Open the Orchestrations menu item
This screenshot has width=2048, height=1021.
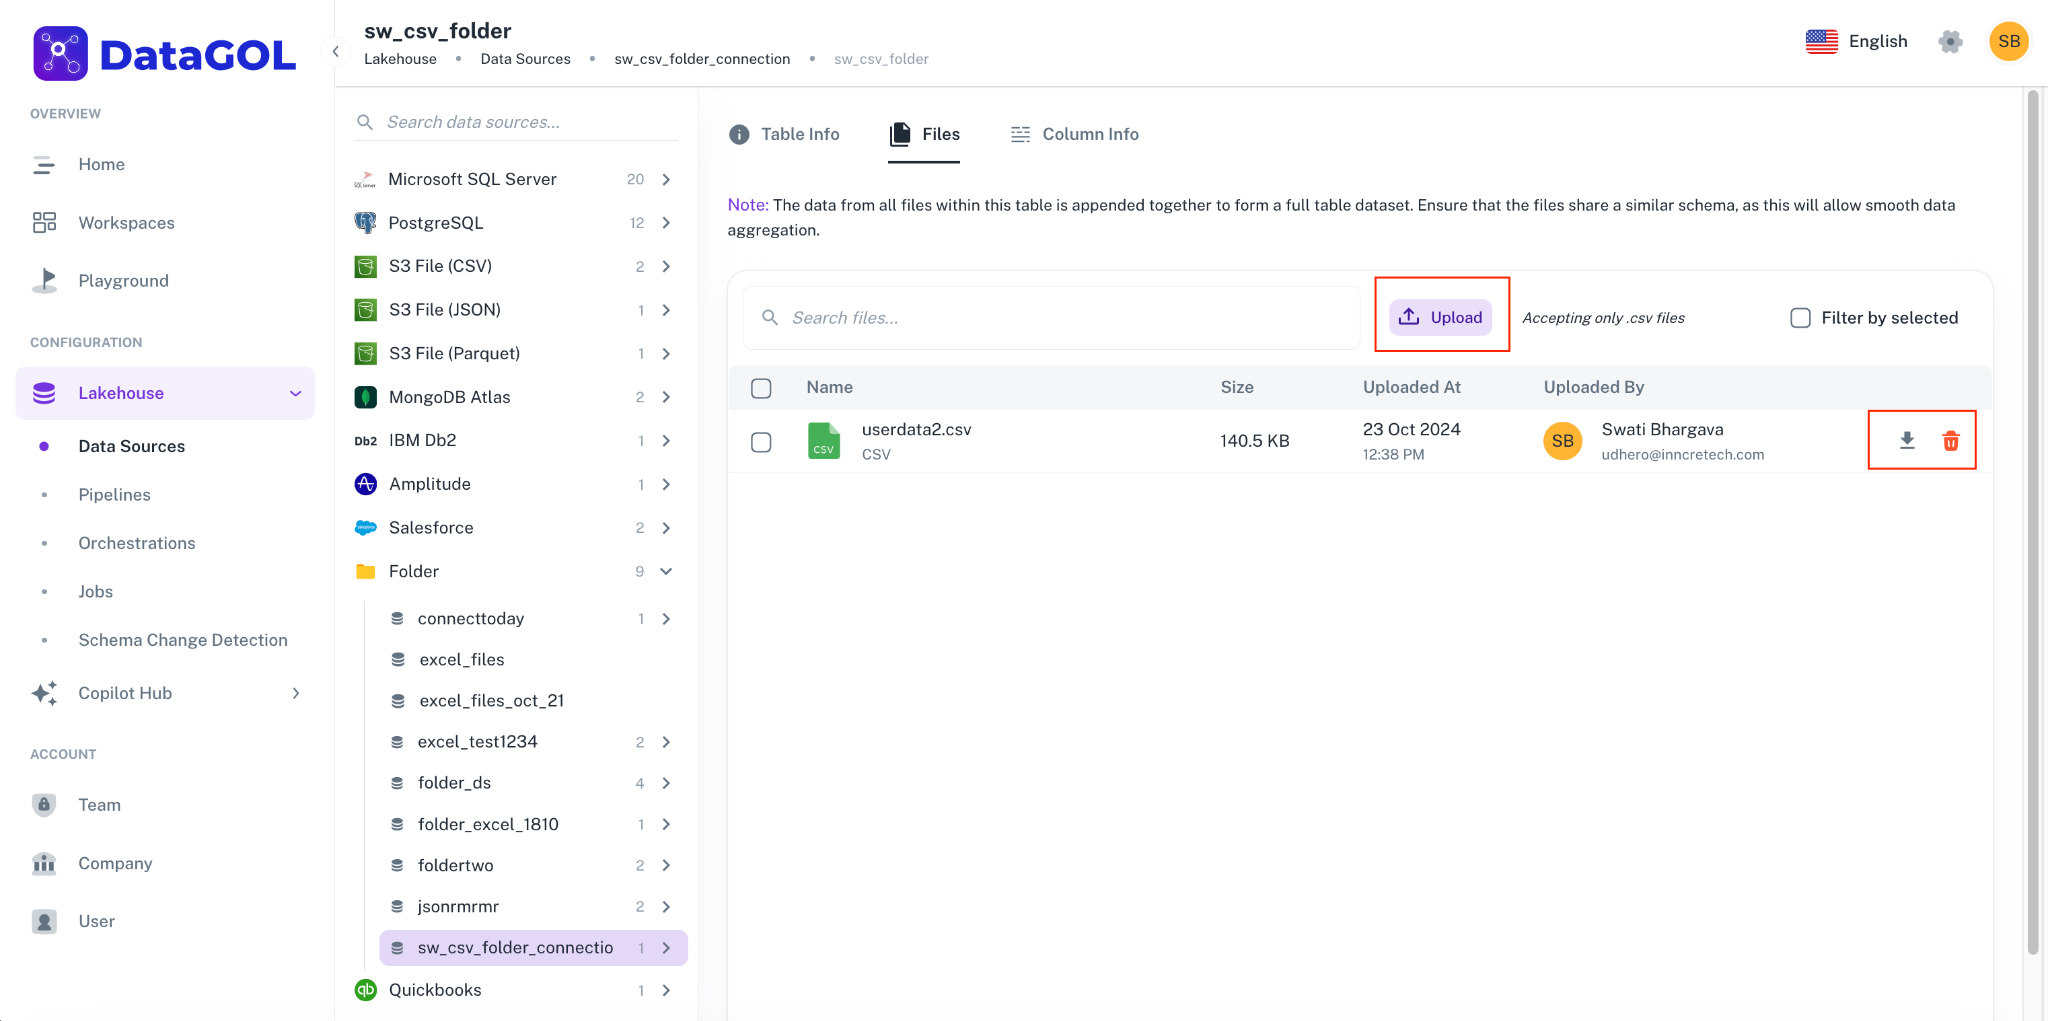[x=136, y=543]
